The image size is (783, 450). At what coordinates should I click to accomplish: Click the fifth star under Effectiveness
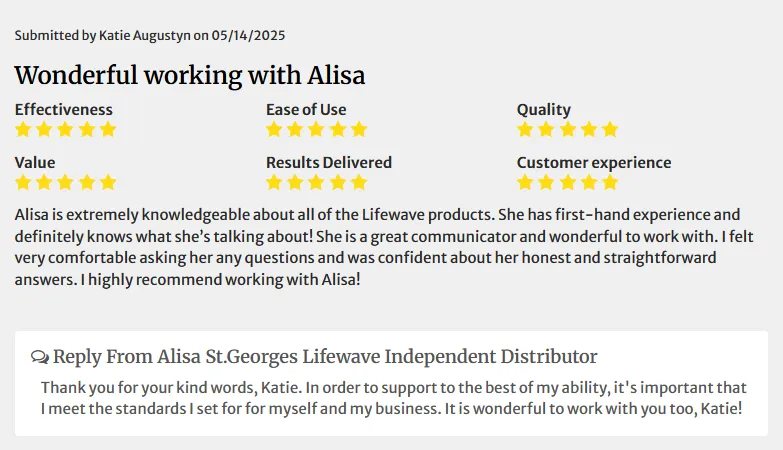pos(108,130)
